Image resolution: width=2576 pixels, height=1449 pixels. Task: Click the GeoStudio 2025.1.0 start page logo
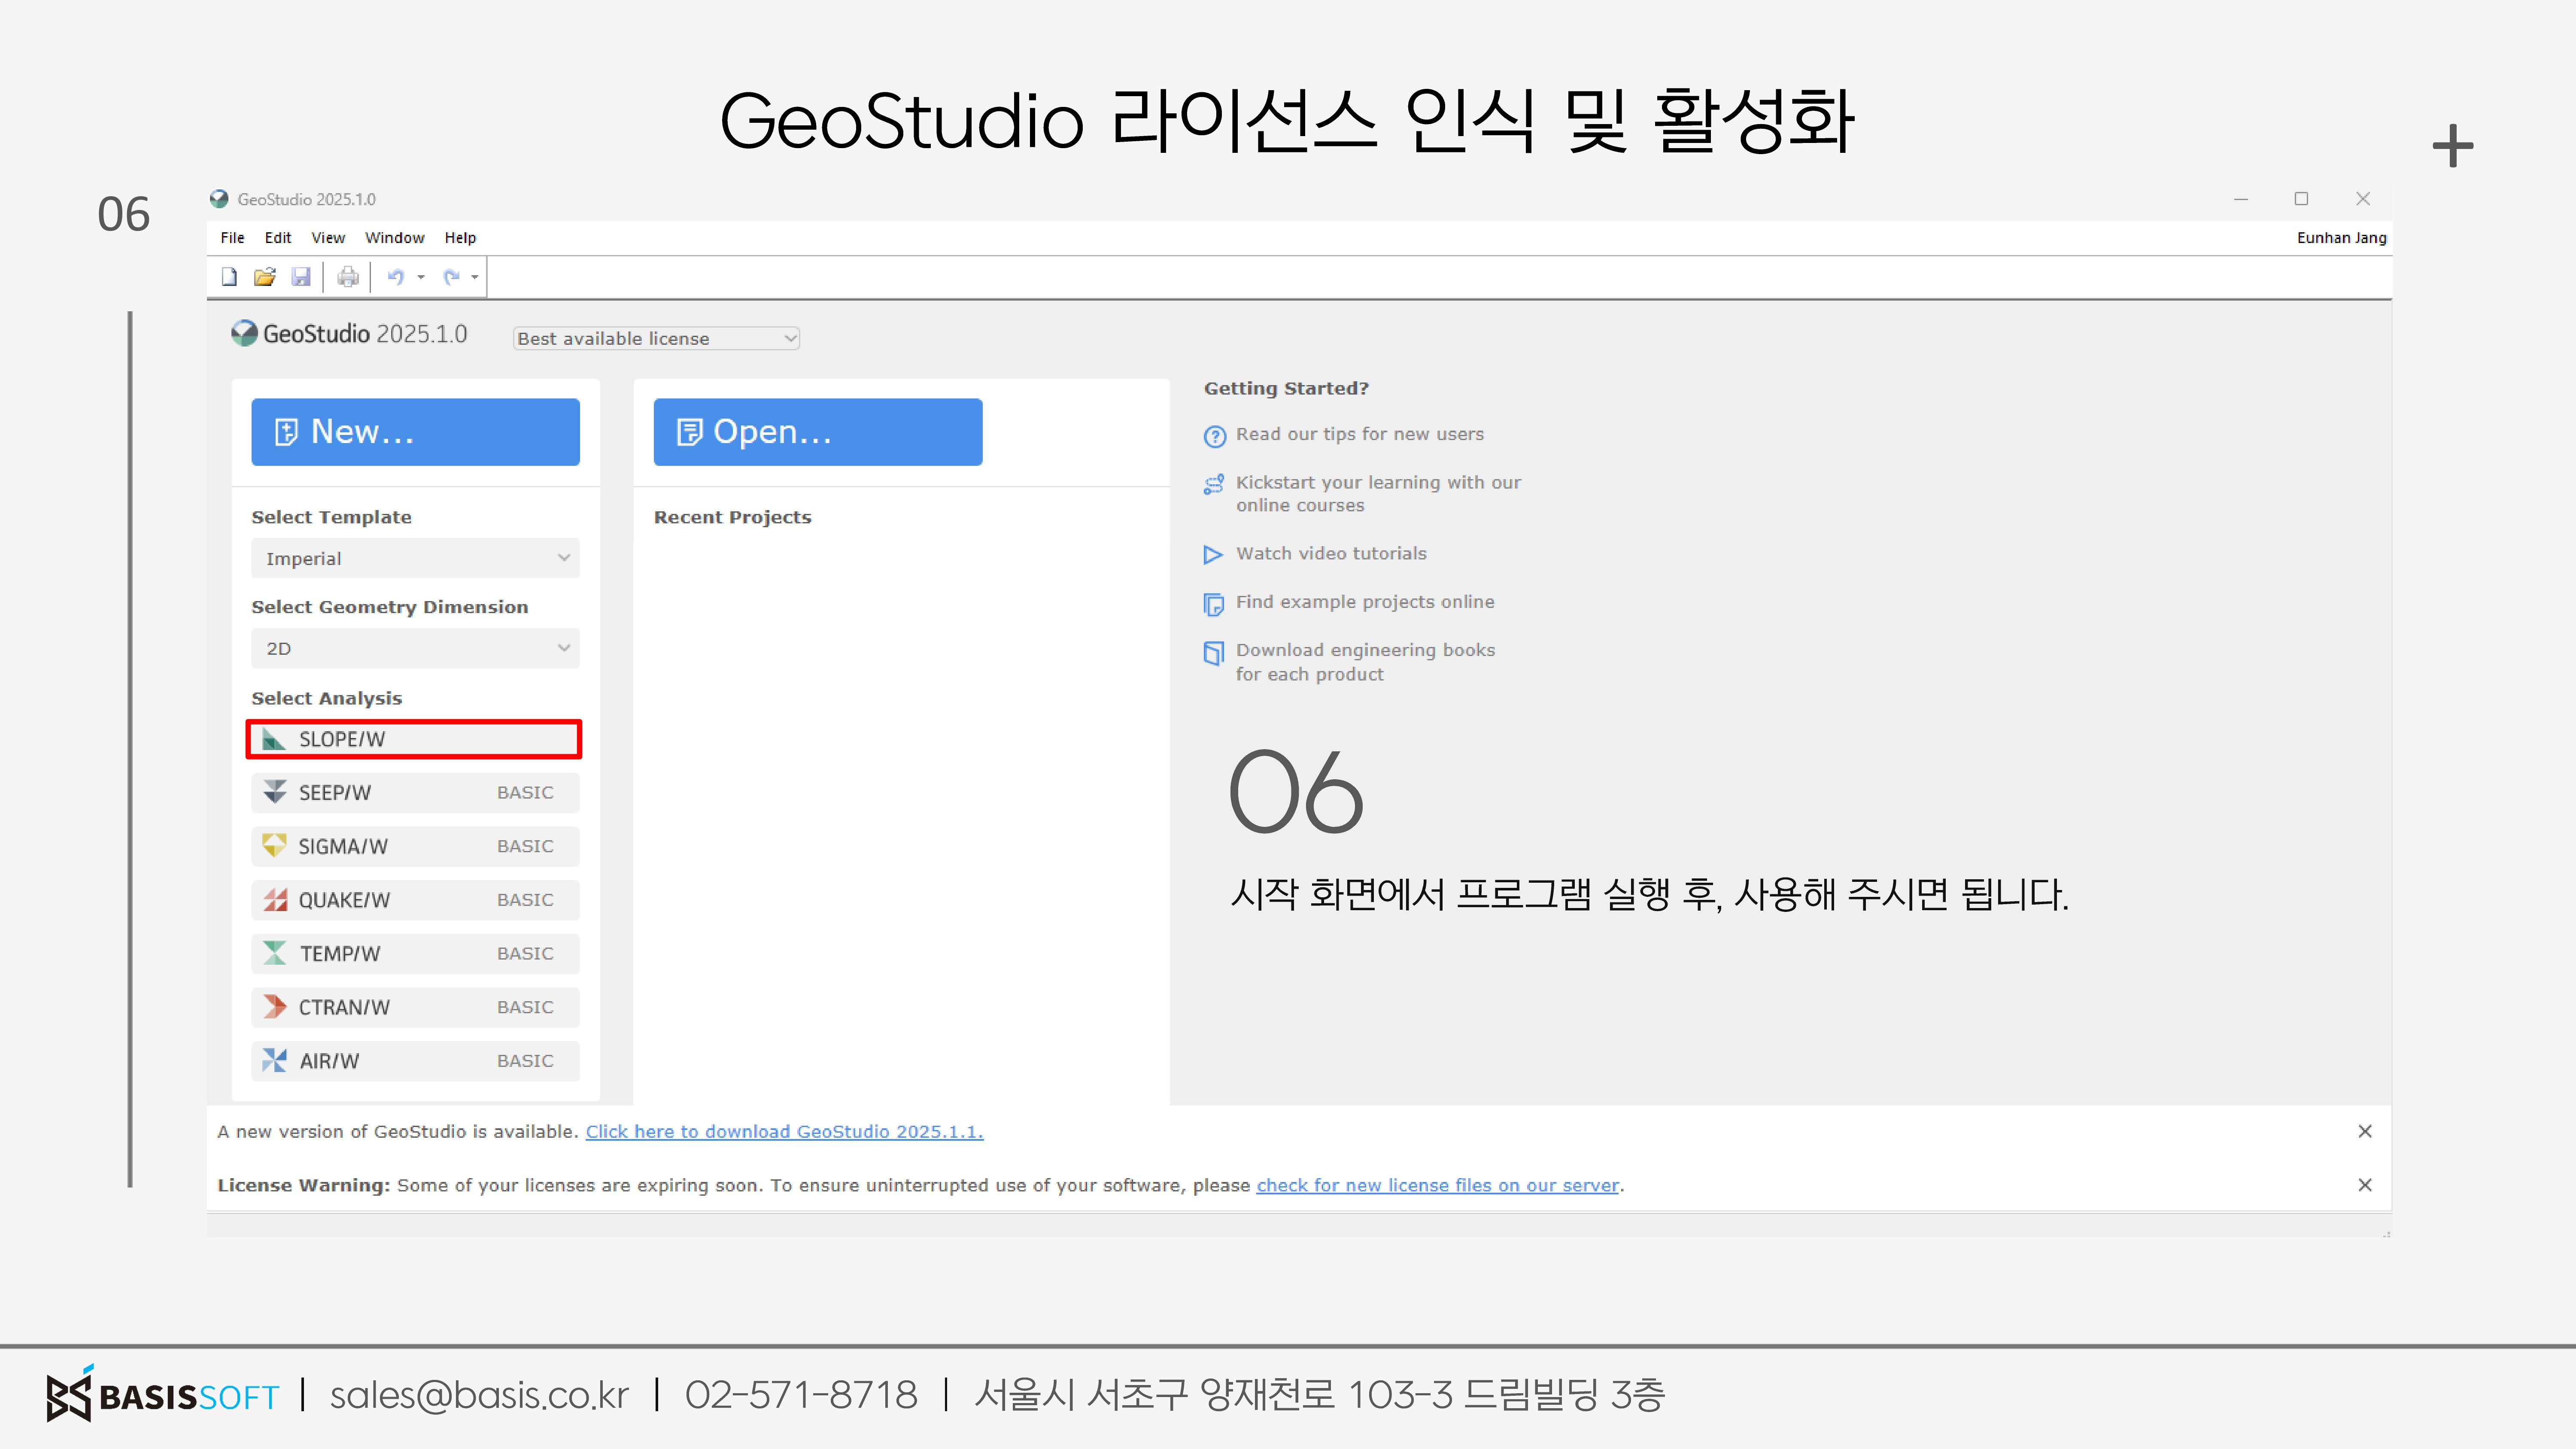pyautogui.click(x=349, y=333)
